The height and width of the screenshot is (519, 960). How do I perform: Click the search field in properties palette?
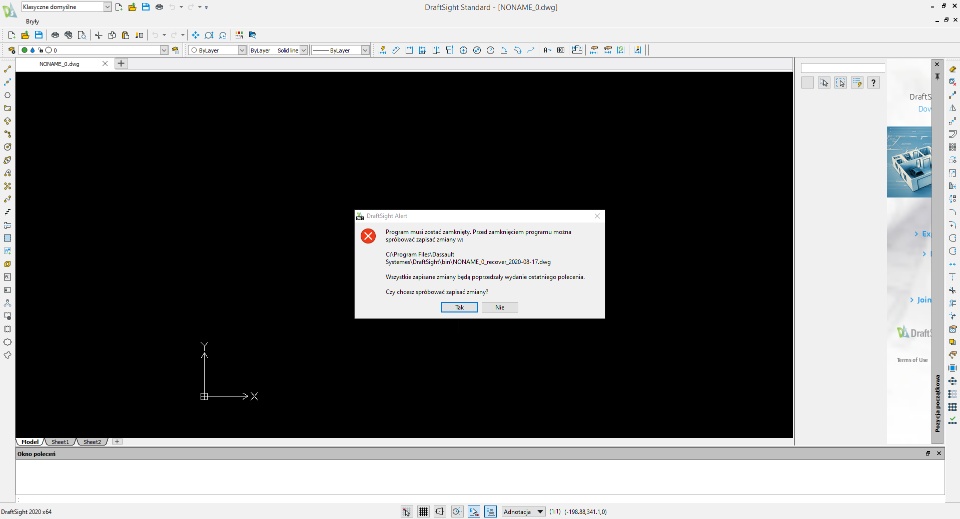point(843,68)
